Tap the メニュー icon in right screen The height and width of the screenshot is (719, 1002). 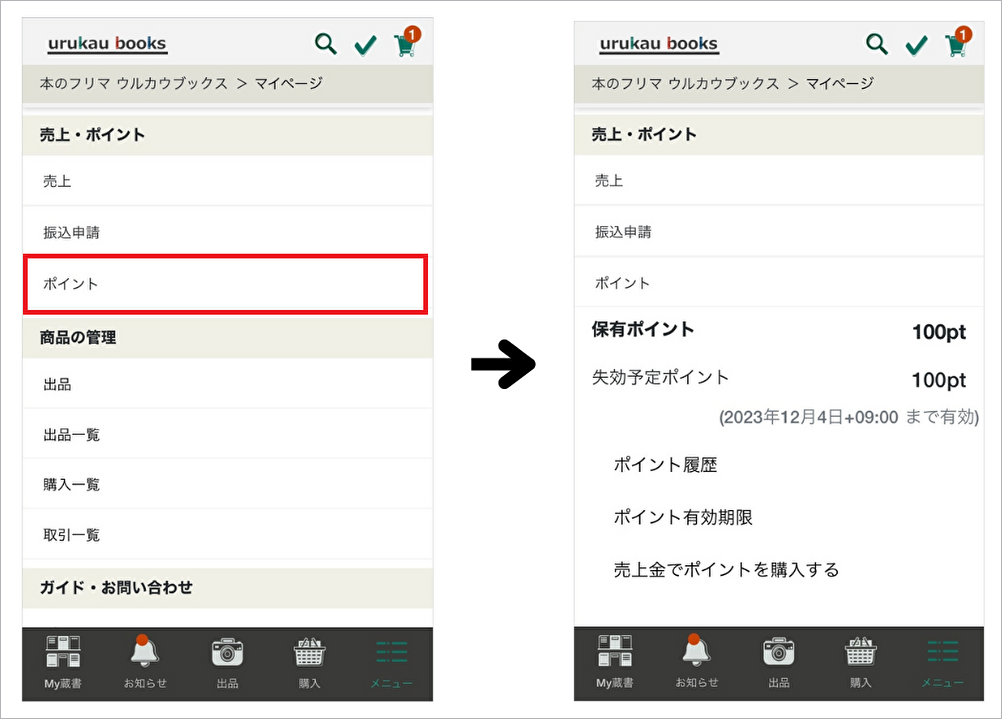(942, 660)
